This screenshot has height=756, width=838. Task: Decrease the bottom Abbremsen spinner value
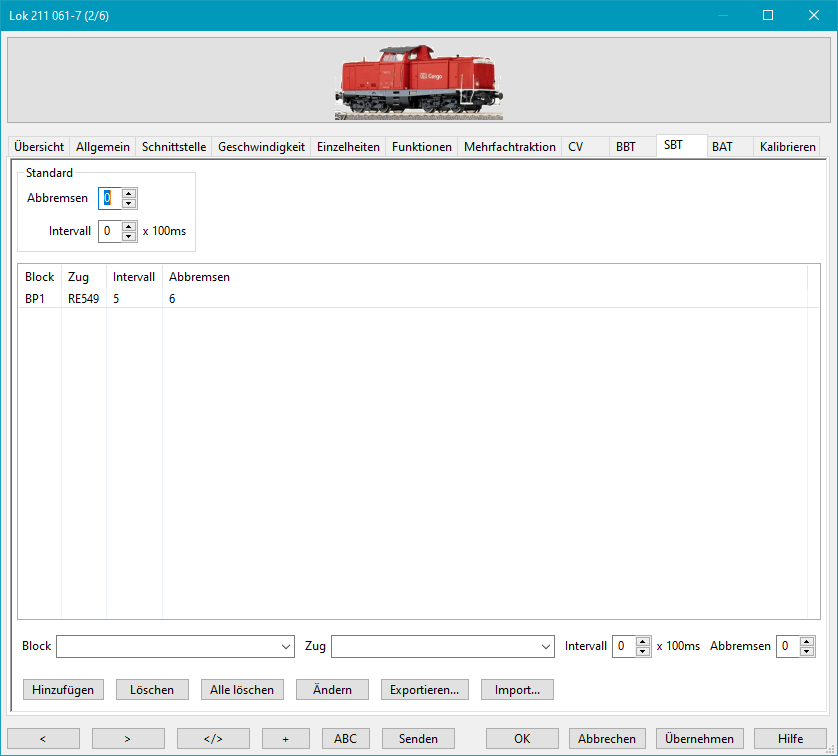[807, 652]
